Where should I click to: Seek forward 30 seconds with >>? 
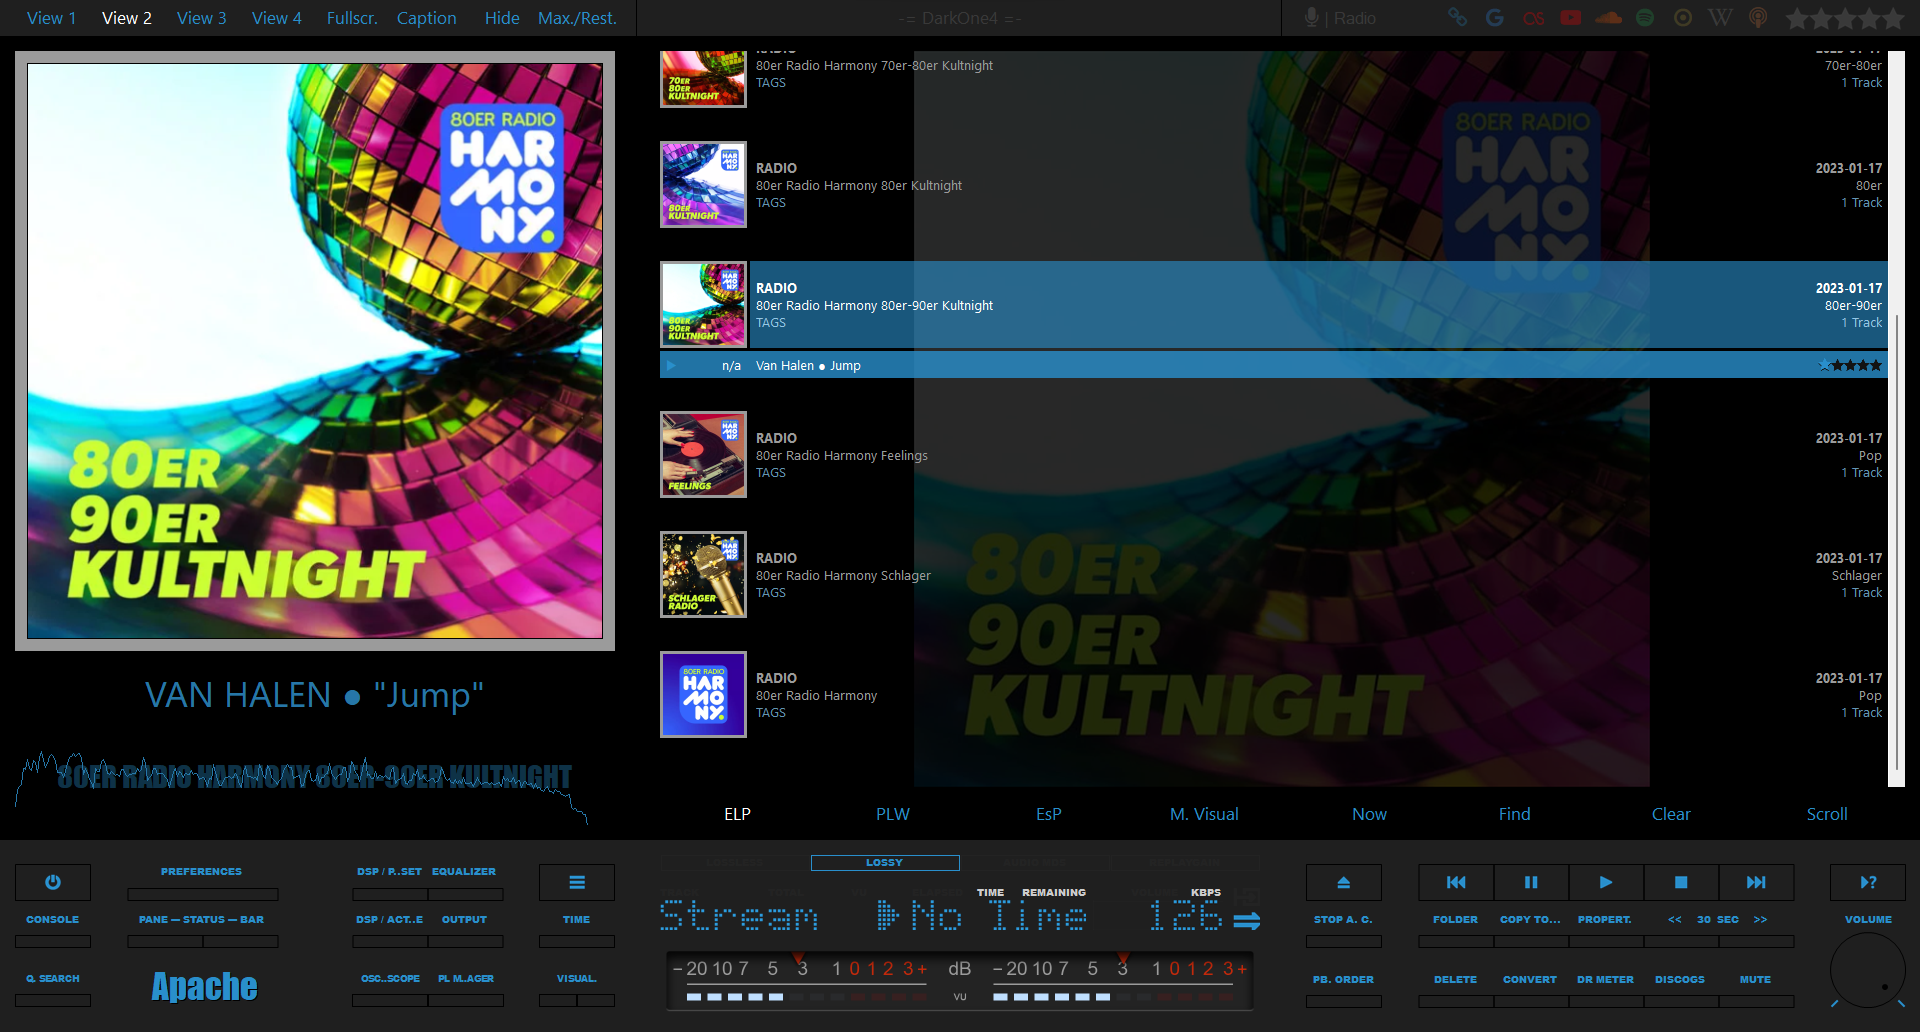click(1760, 920)
